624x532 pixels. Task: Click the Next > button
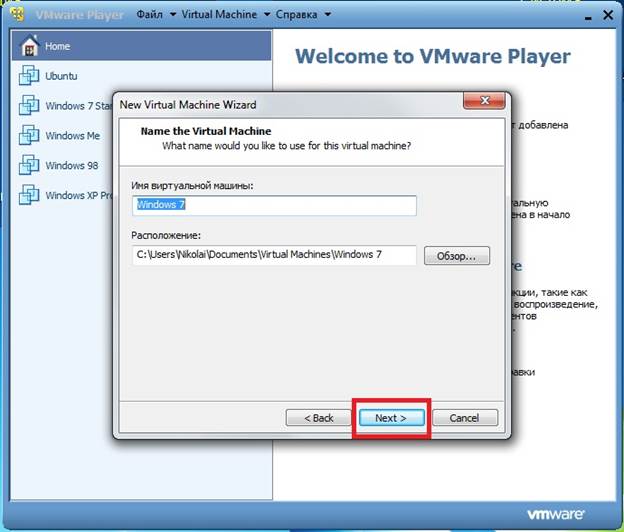(x=392, y=418)
